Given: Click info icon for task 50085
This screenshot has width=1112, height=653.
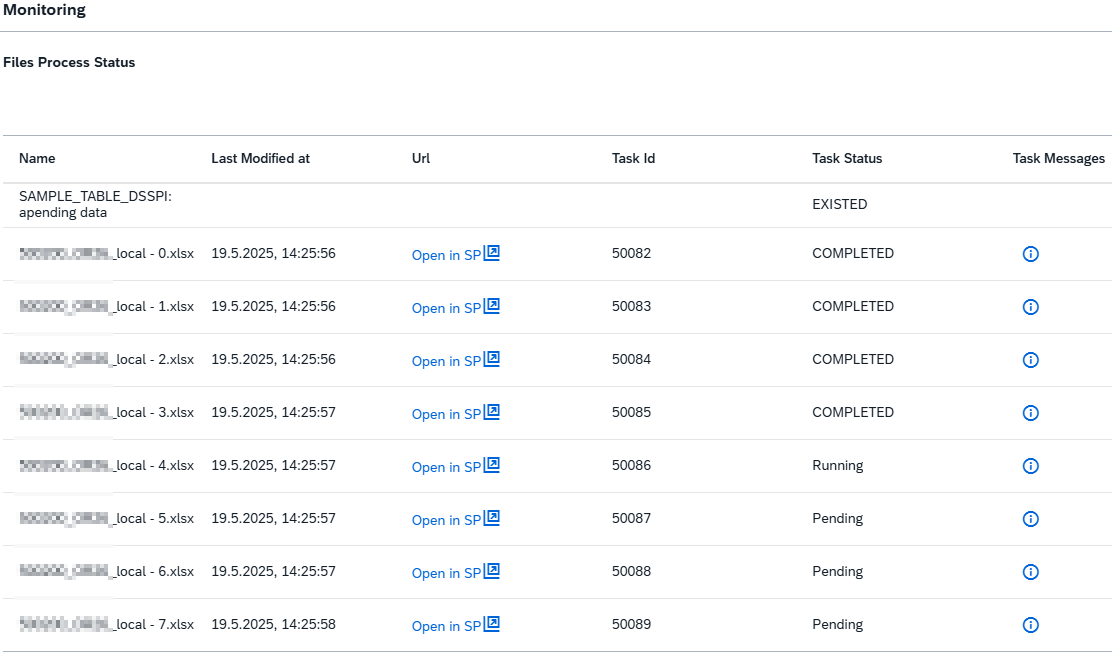Looking at the screenshot, I should pyautogui.click(x=1031, y=413).
